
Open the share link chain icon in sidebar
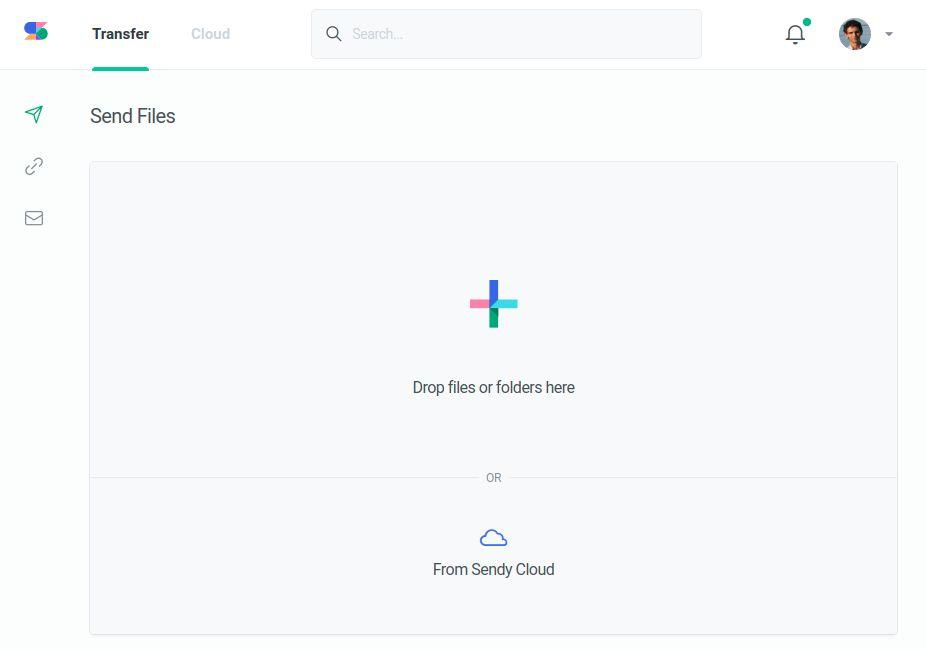point(34,166)
